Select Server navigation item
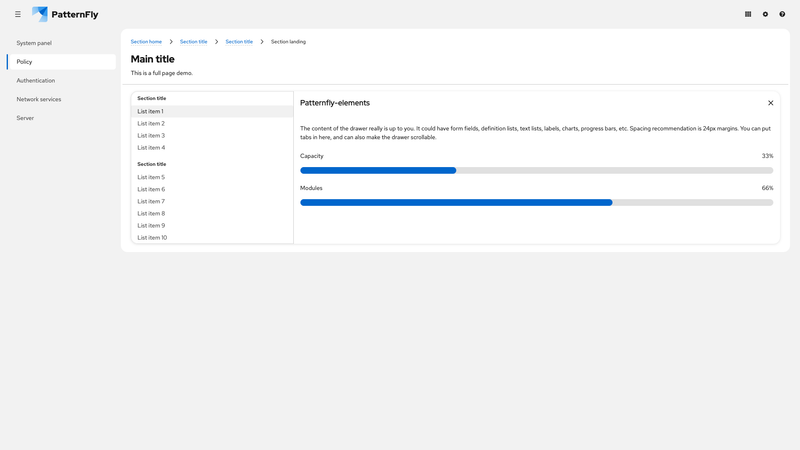This screenshot has width=800, height=450. (25, 118)
